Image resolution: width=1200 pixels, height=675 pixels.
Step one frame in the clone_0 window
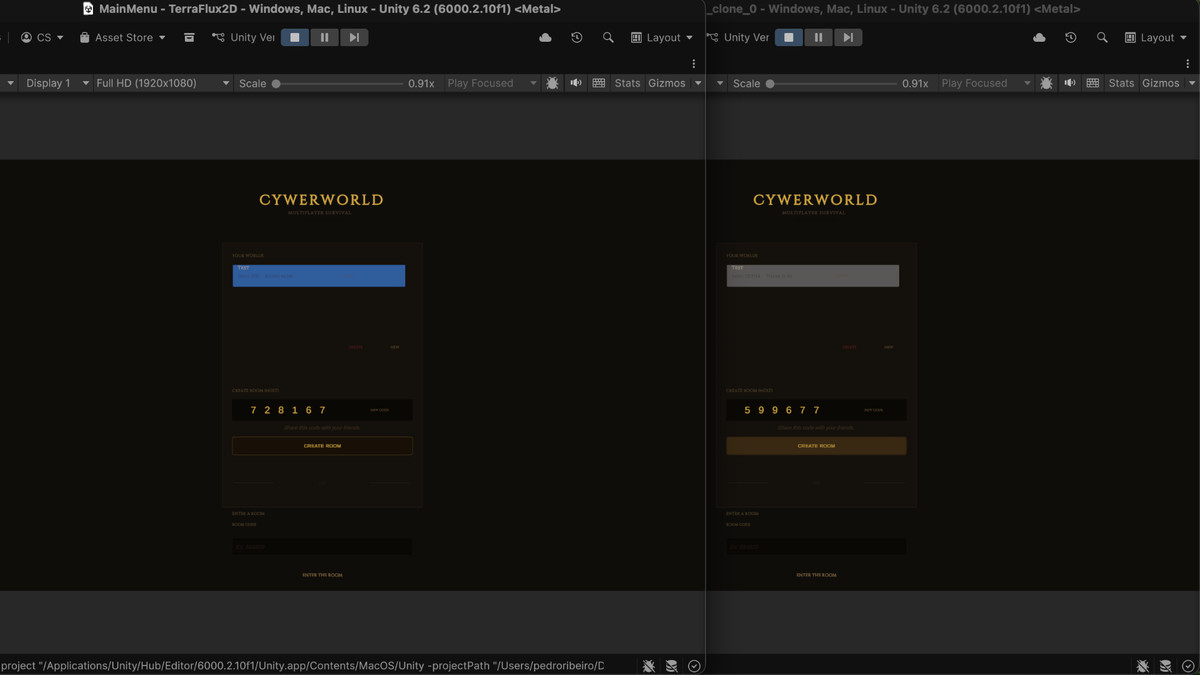(x=848, y=37)
